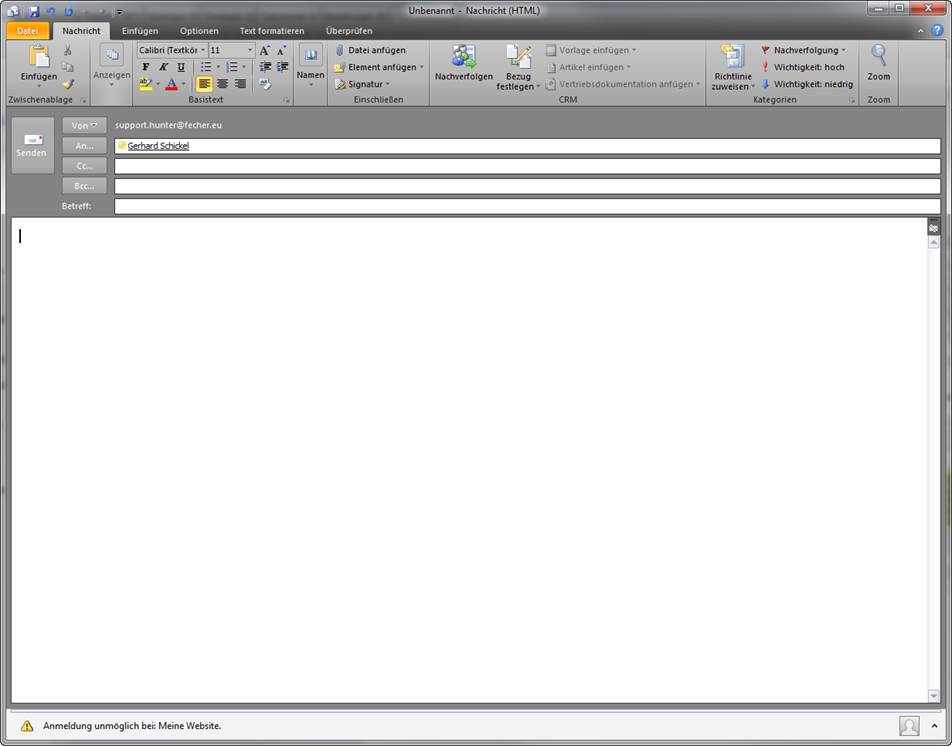This screenshot has width=952, height=746.
Task: Attach a file with Datei anfügen
Action: point(369,50)
